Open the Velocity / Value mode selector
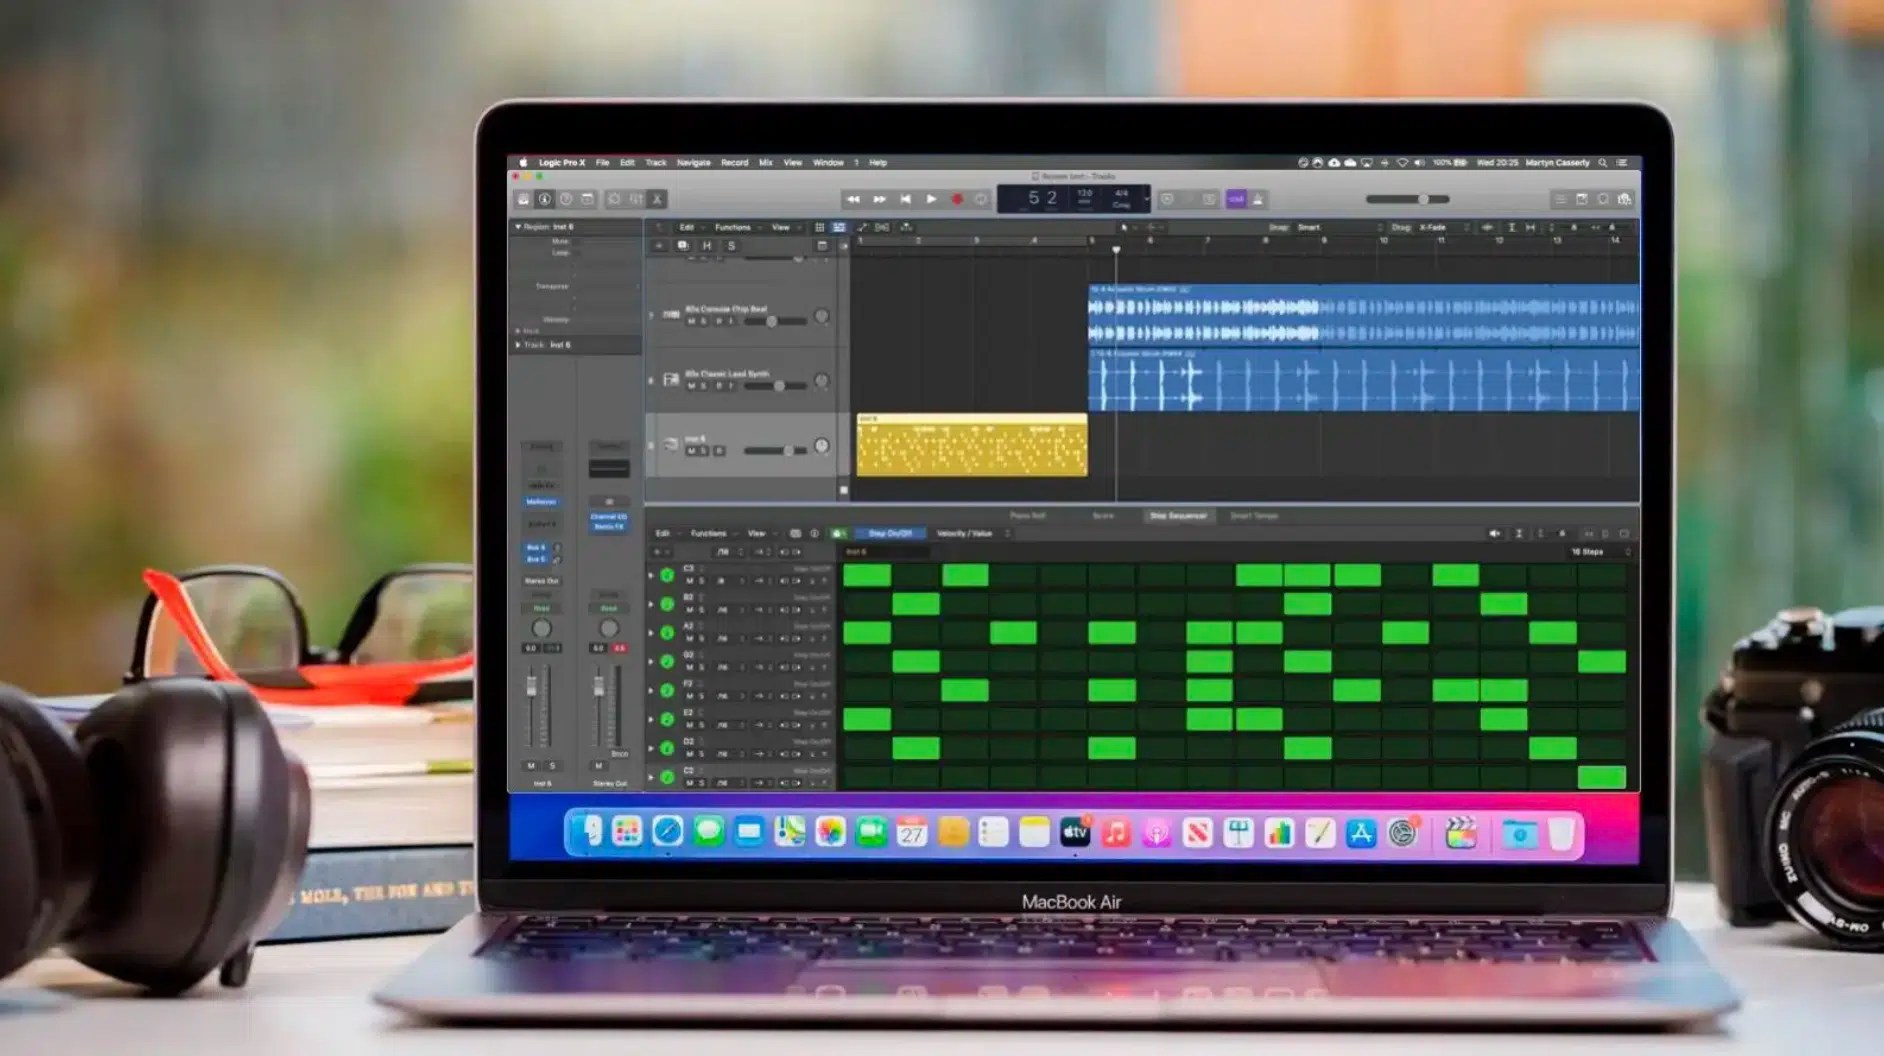Viewport: 1884px width, 1056px height. click(x=973, y=534)
